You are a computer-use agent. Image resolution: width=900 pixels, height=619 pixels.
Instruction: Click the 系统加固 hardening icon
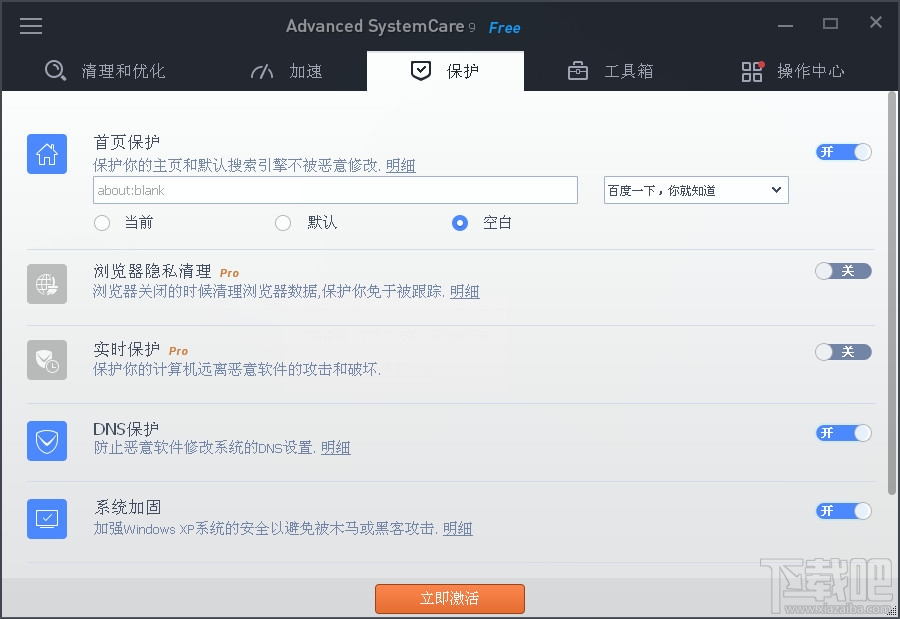coord(46,519)
